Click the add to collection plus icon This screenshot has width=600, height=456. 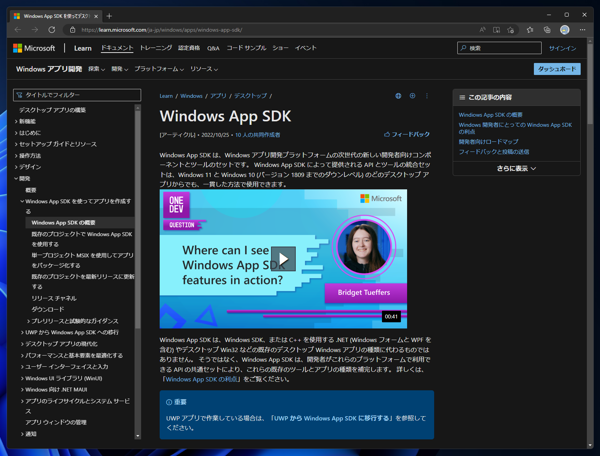(412, 96)
